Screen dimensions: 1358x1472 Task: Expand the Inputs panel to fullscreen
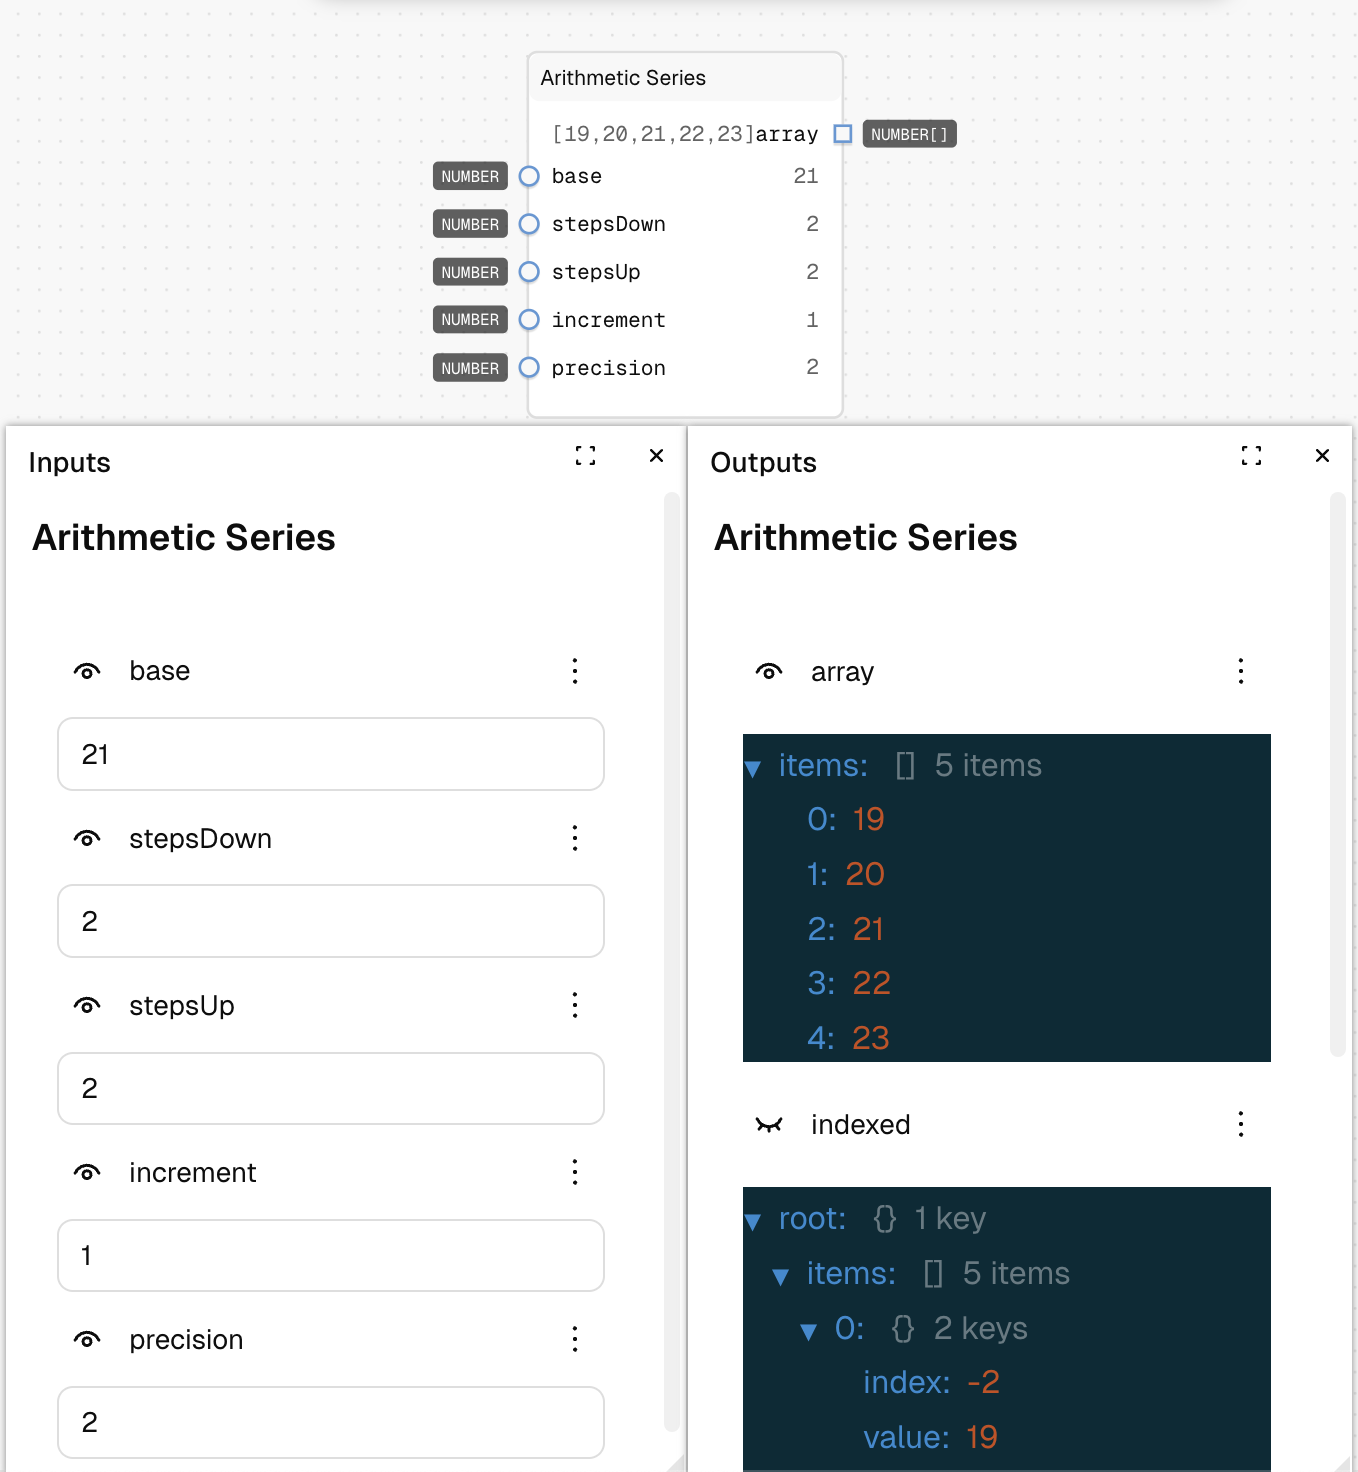tap(586, 456)
